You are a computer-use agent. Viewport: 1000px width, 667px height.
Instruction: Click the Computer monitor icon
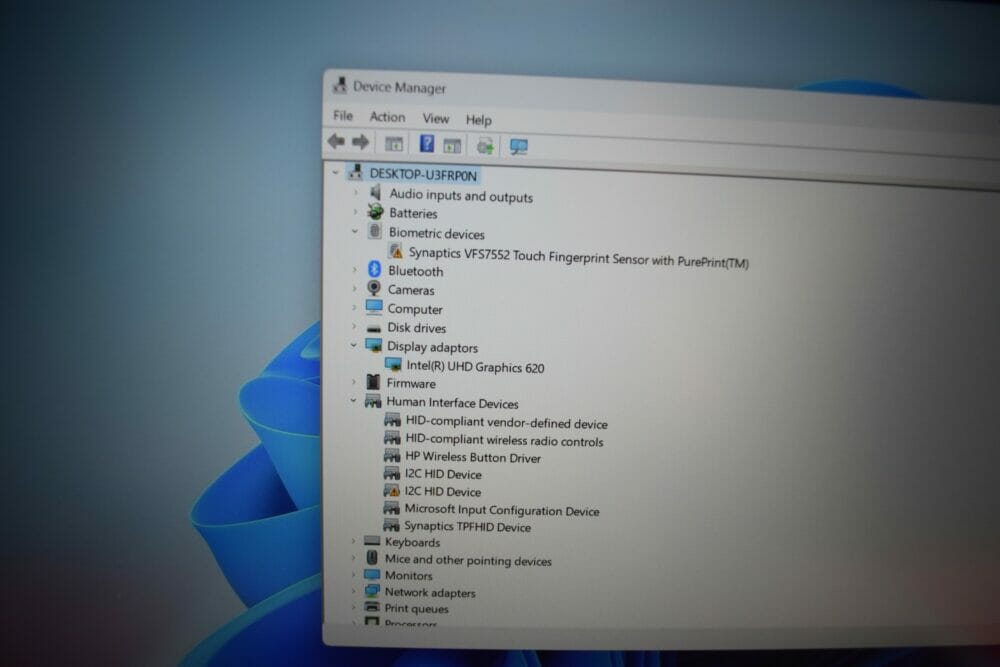(x=374, y=307)
